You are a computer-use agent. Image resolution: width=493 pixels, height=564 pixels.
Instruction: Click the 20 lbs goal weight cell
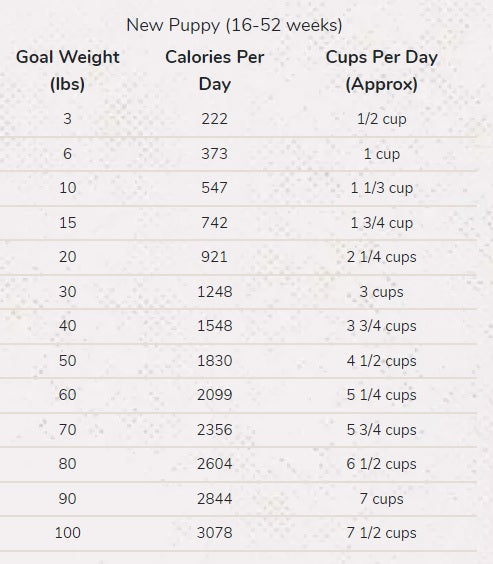(68, 257)
